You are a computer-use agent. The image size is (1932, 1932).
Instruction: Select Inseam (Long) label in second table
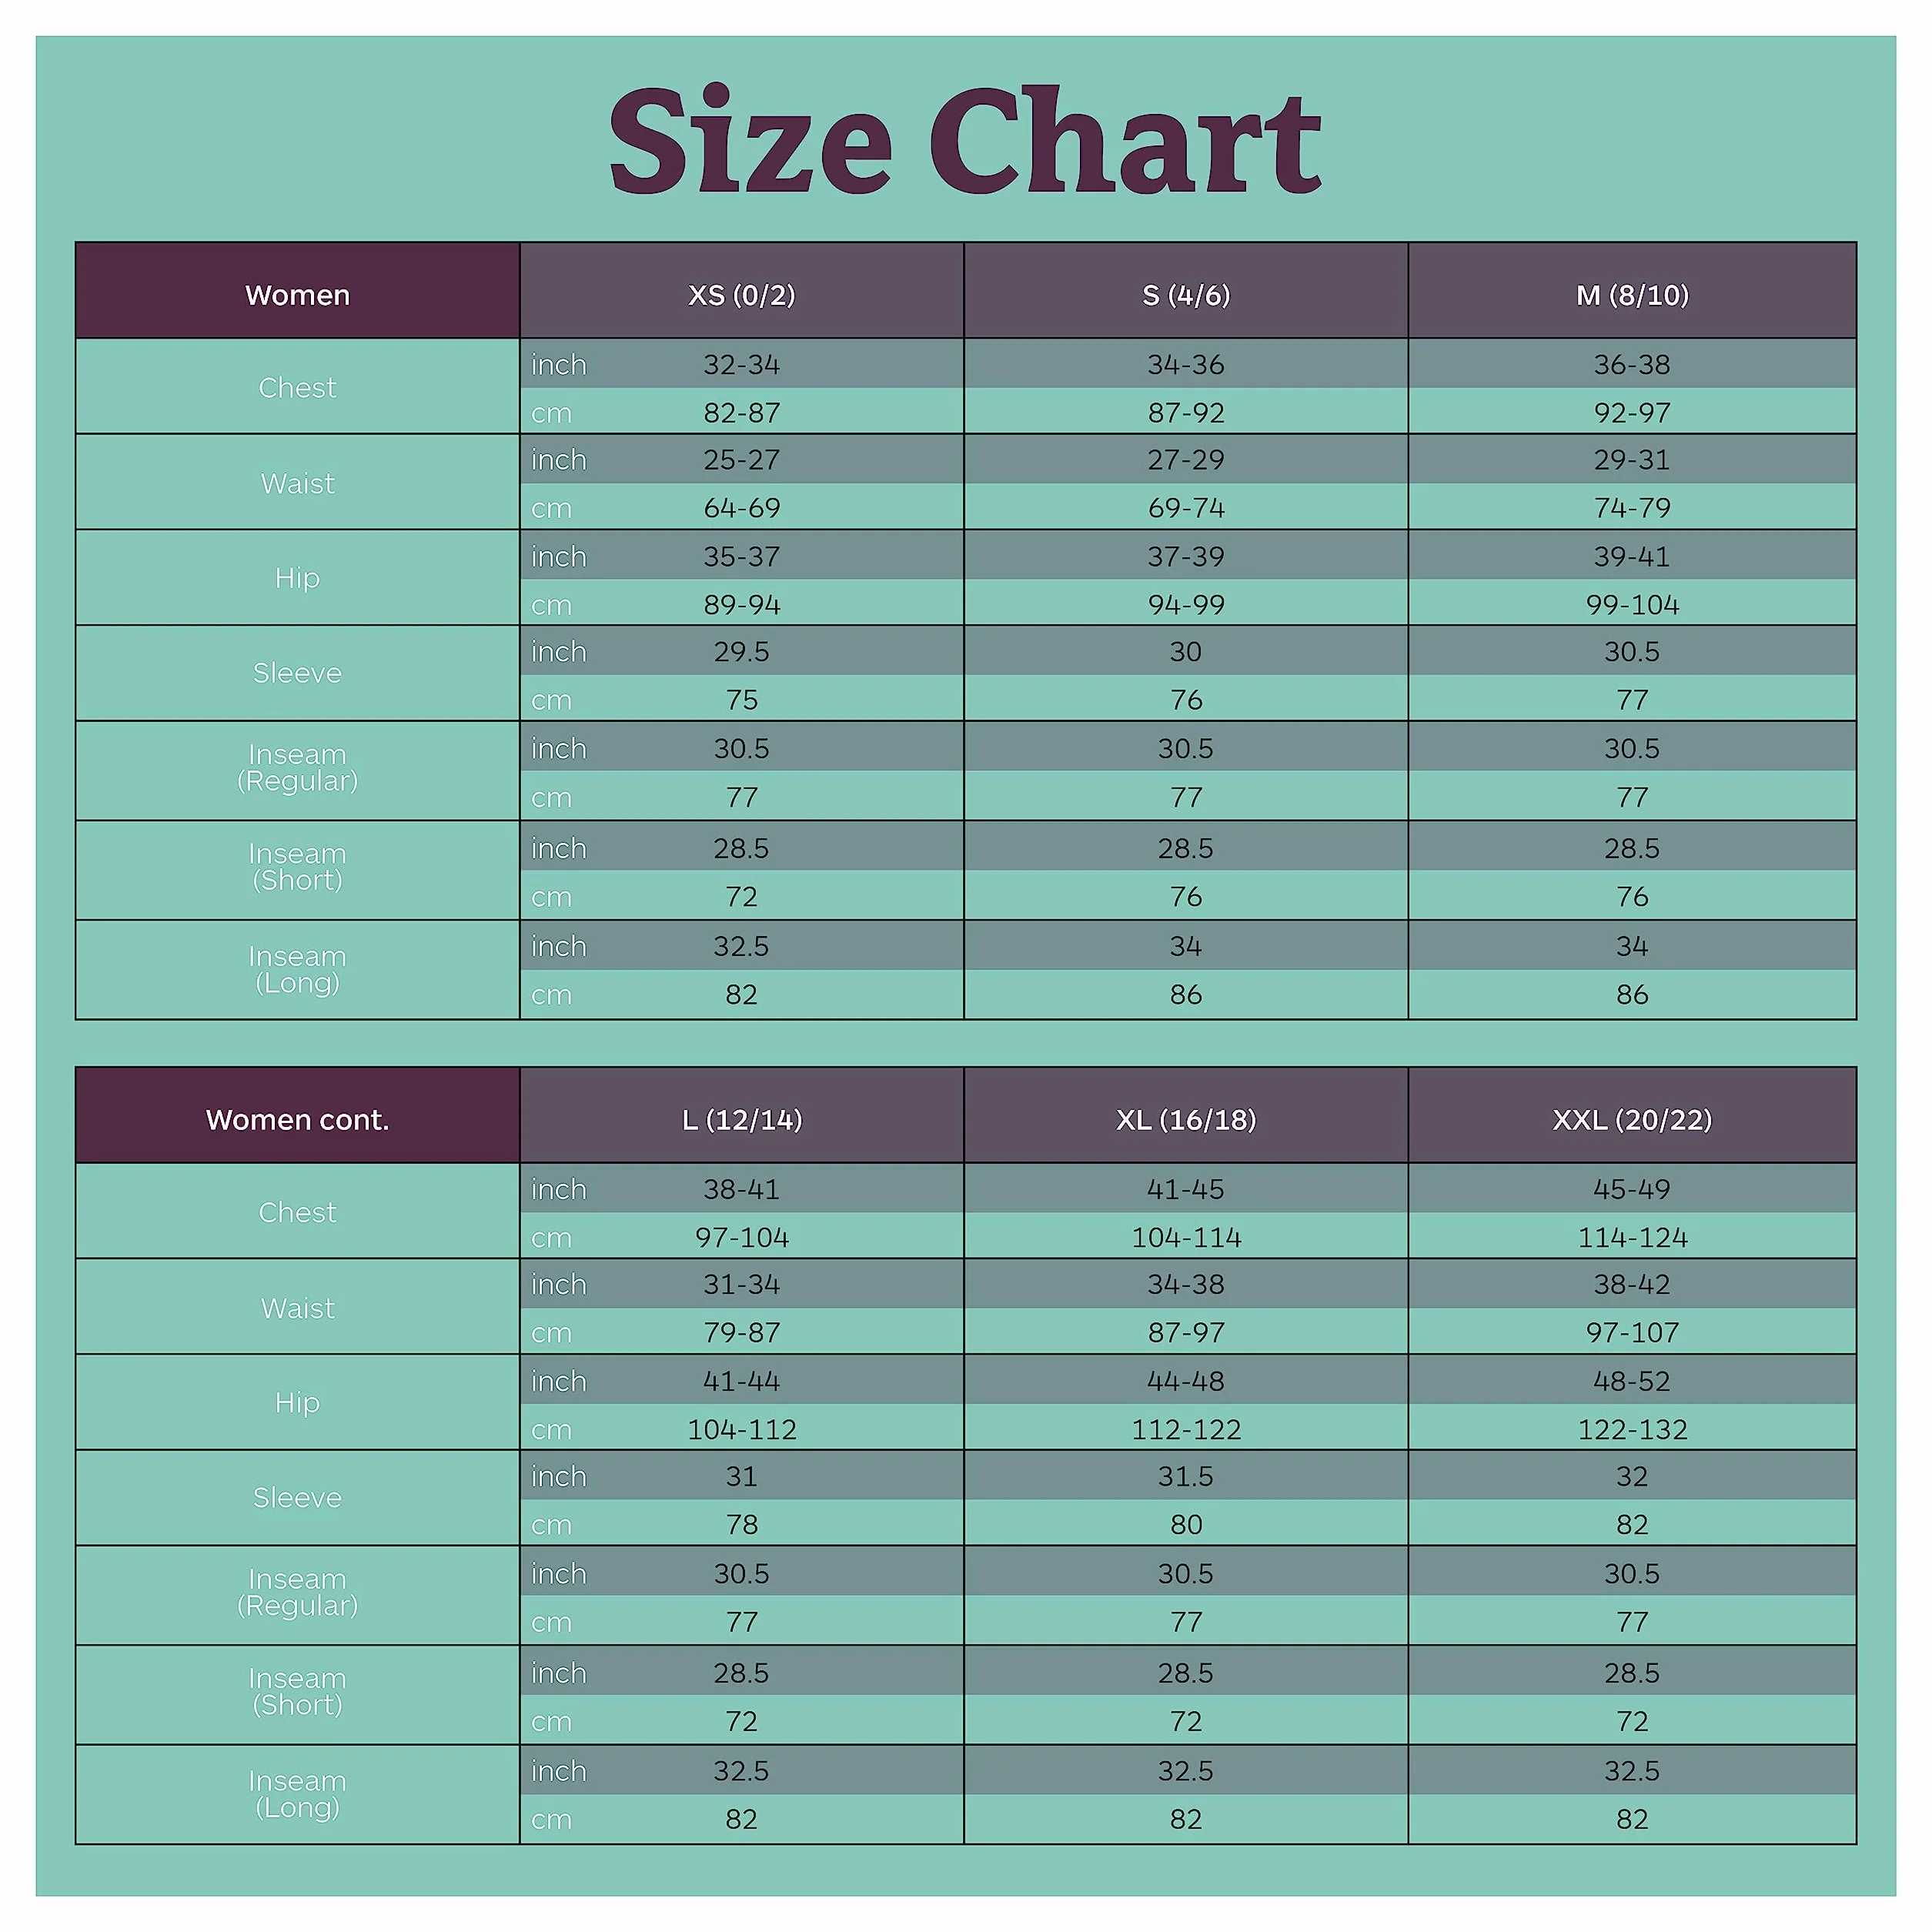coord(297,1794)
